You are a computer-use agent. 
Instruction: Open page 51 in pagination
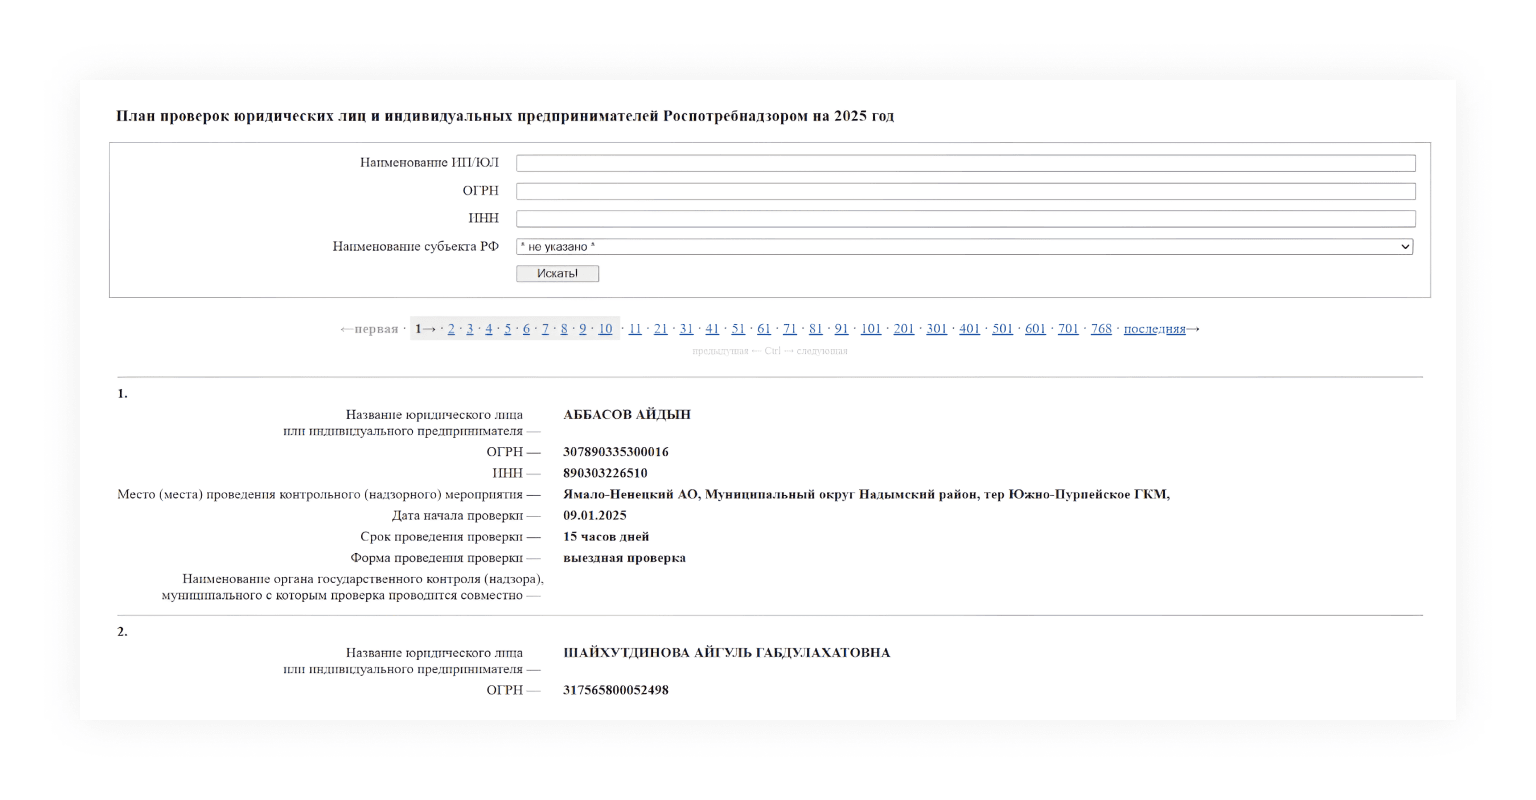[738, 329]
